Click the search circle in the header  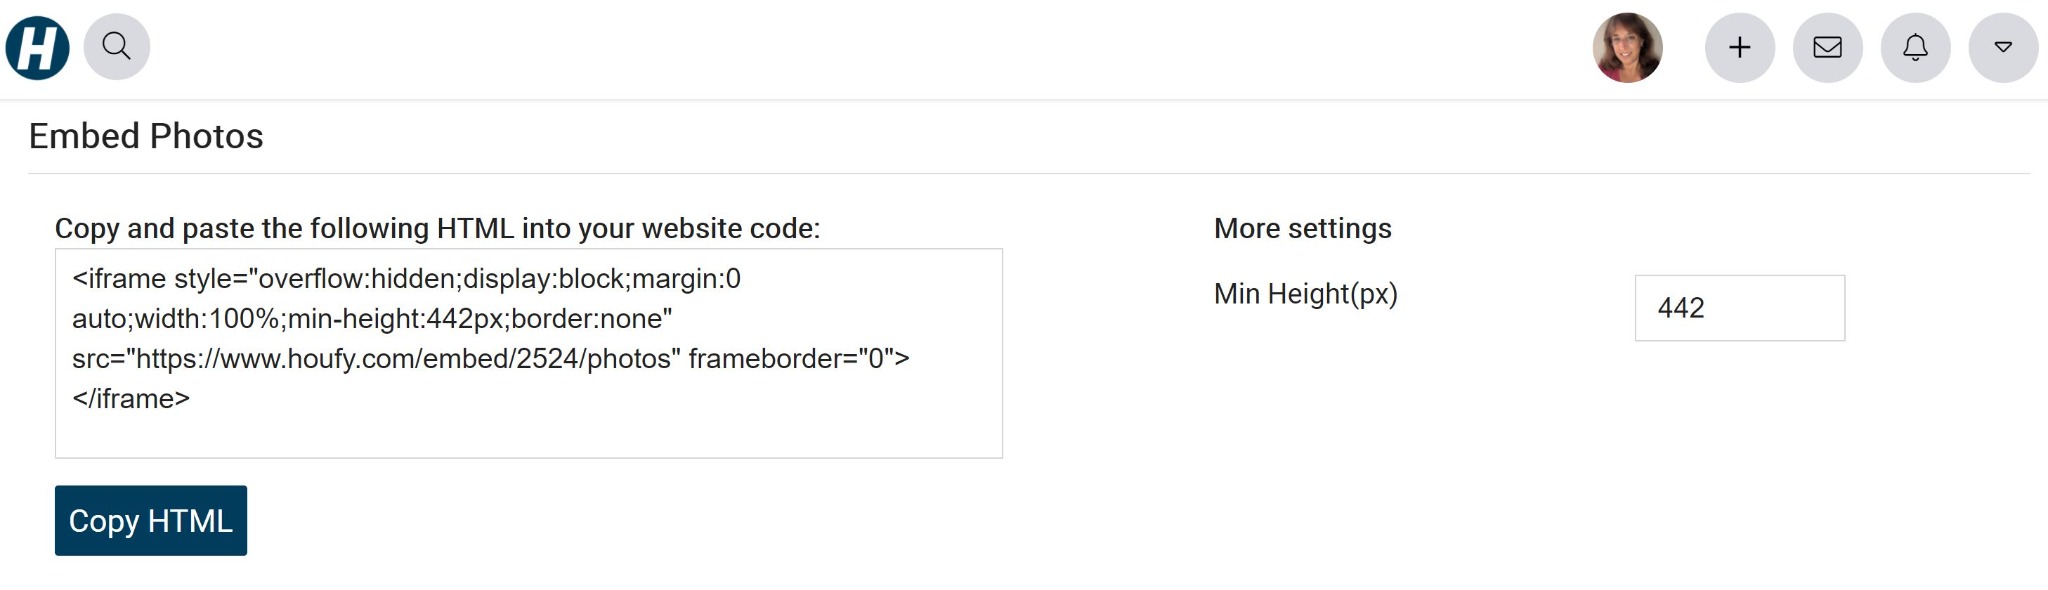(117, 46)
